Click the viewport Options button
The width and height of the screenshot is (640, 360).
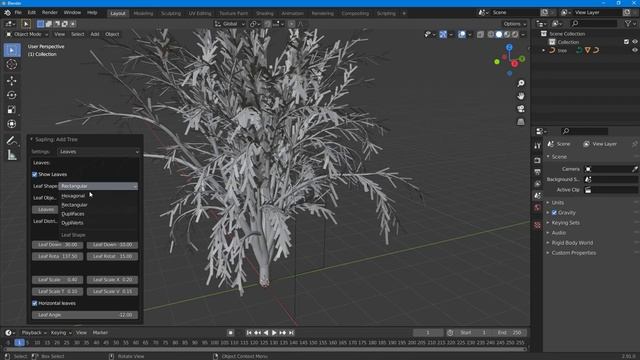514,24
